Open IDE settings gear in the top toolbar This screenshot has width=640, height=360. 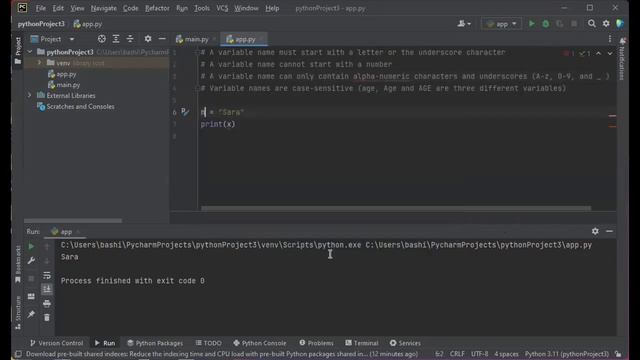[x=606, y=24]
